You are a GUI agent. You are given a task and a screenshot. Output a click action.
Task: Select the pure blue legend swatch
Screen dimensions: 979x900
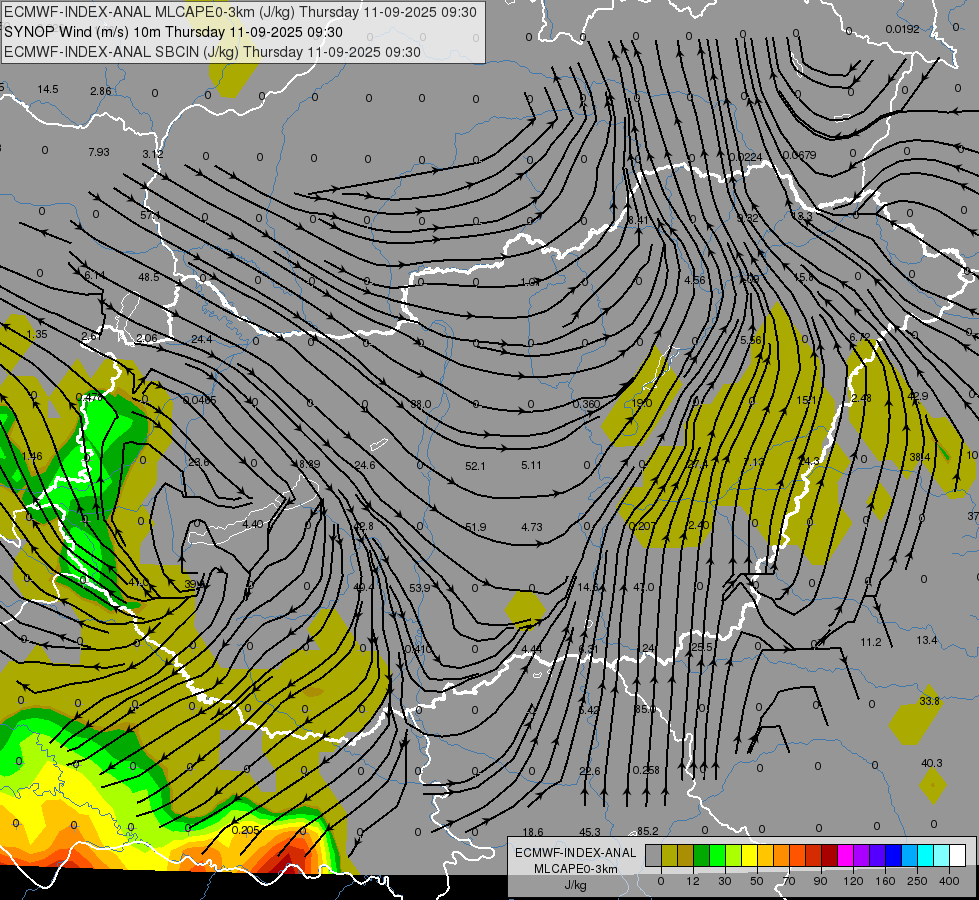(x=893, y=855)
